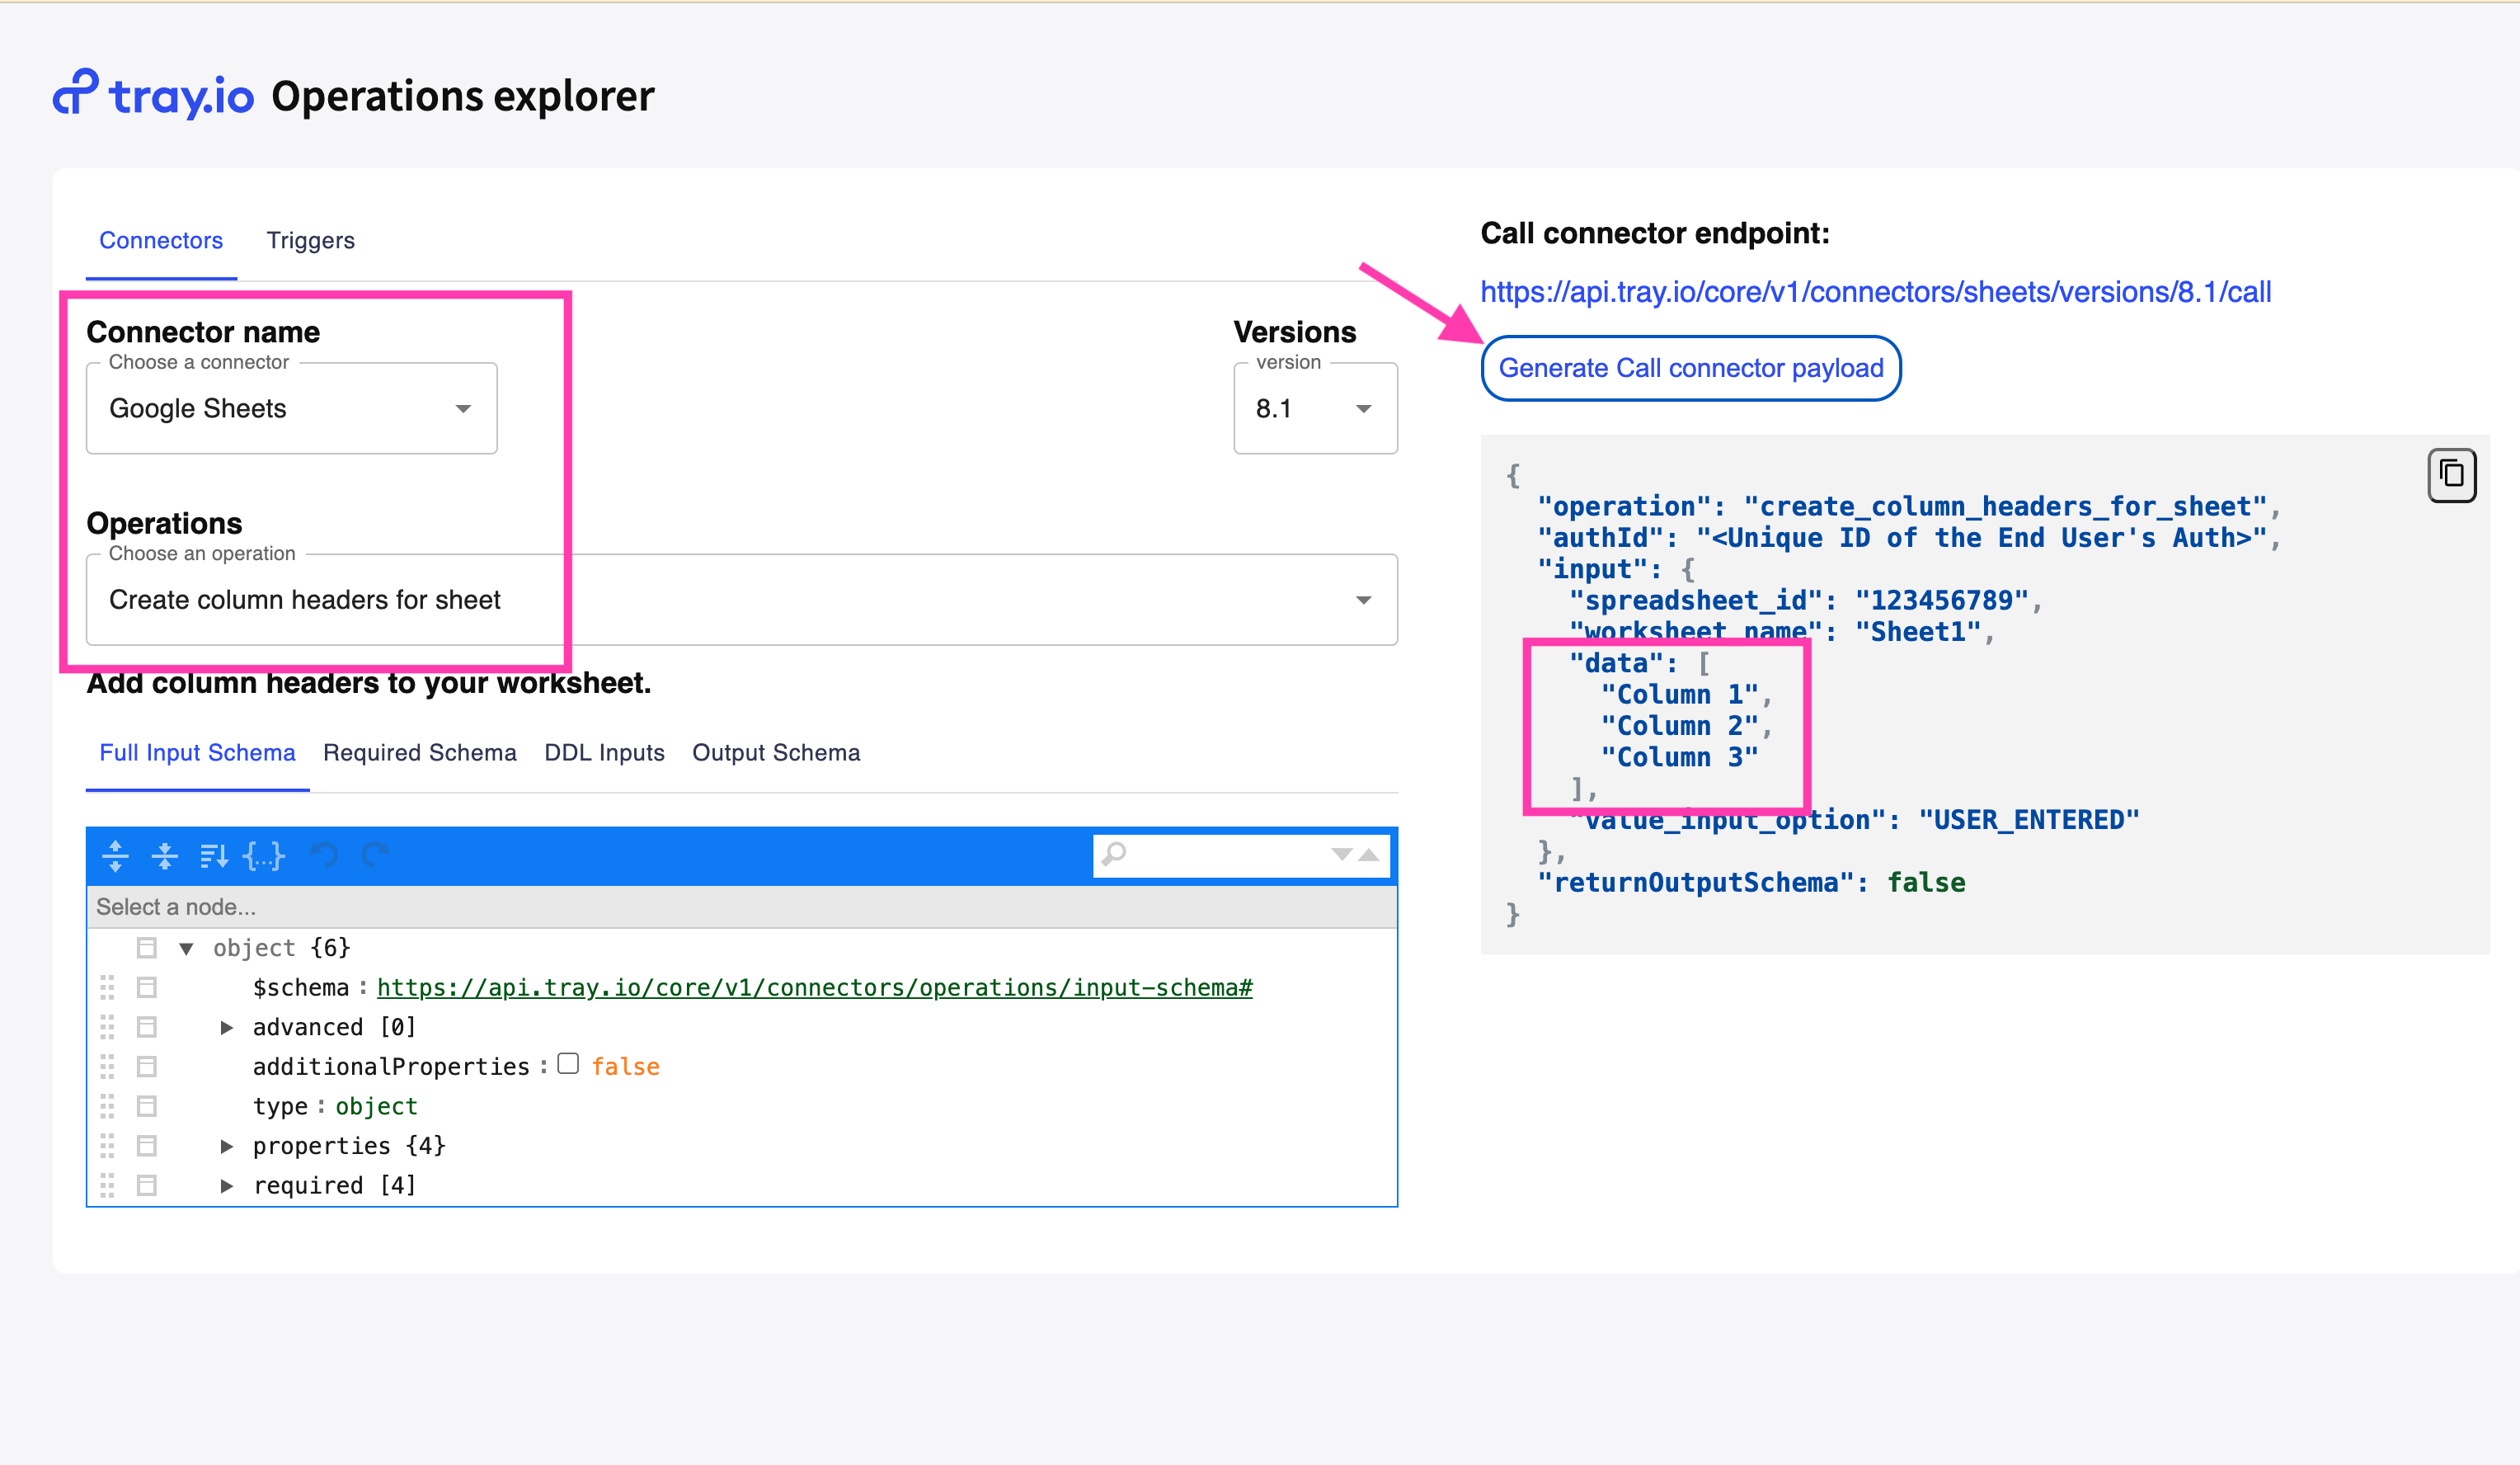This screenshot has height=1465, width=2520.
Task: Click the Full Input Schema tab link
Action: [195, 753]
